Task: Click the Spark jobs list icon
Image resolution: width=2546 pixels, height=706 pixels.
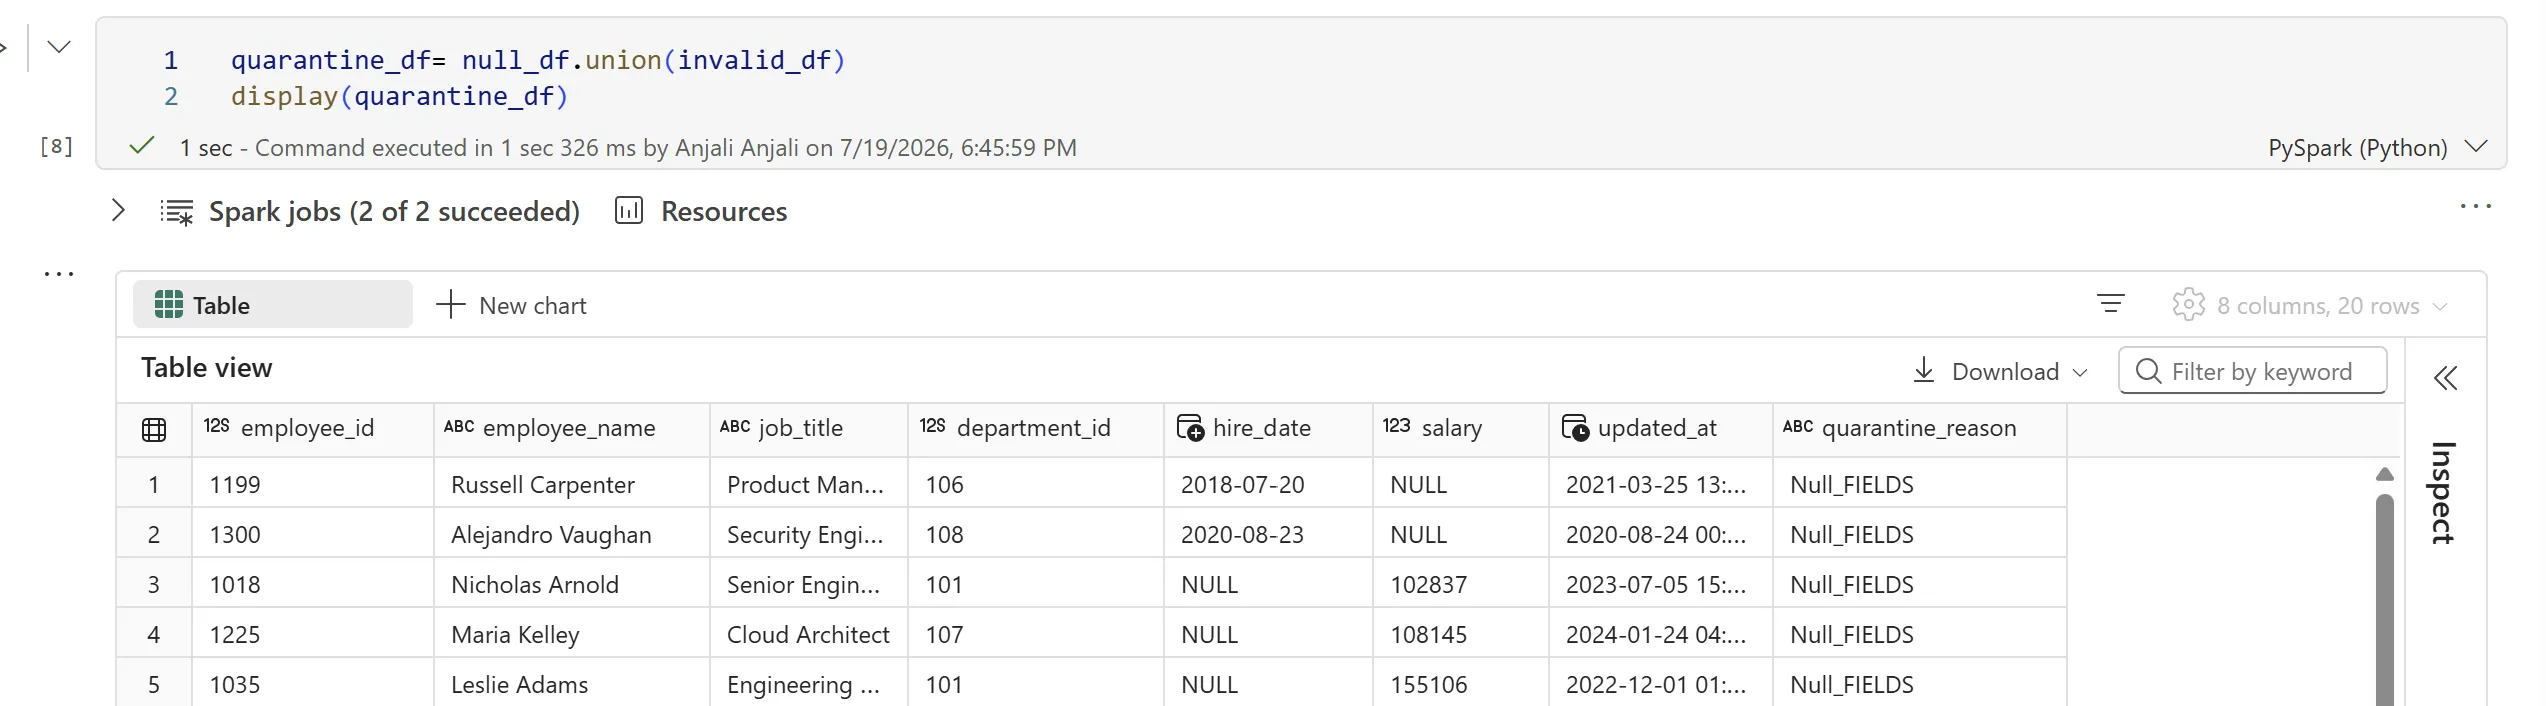Action: (177, 212)
